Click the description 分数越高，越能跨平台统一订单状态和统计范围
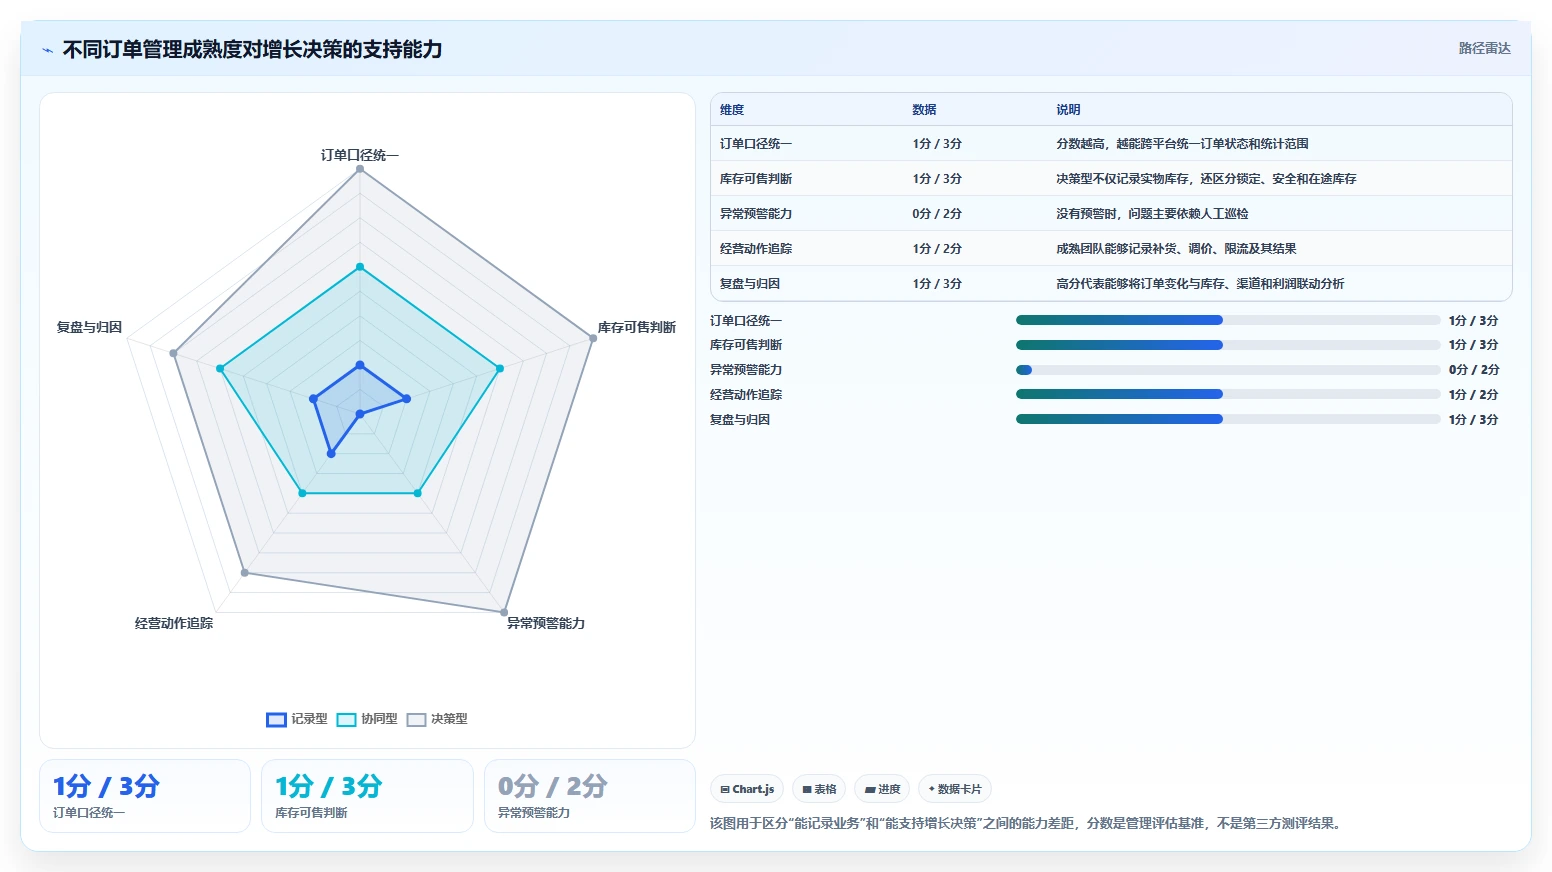1552x872 pixels. coord(1182,144)
